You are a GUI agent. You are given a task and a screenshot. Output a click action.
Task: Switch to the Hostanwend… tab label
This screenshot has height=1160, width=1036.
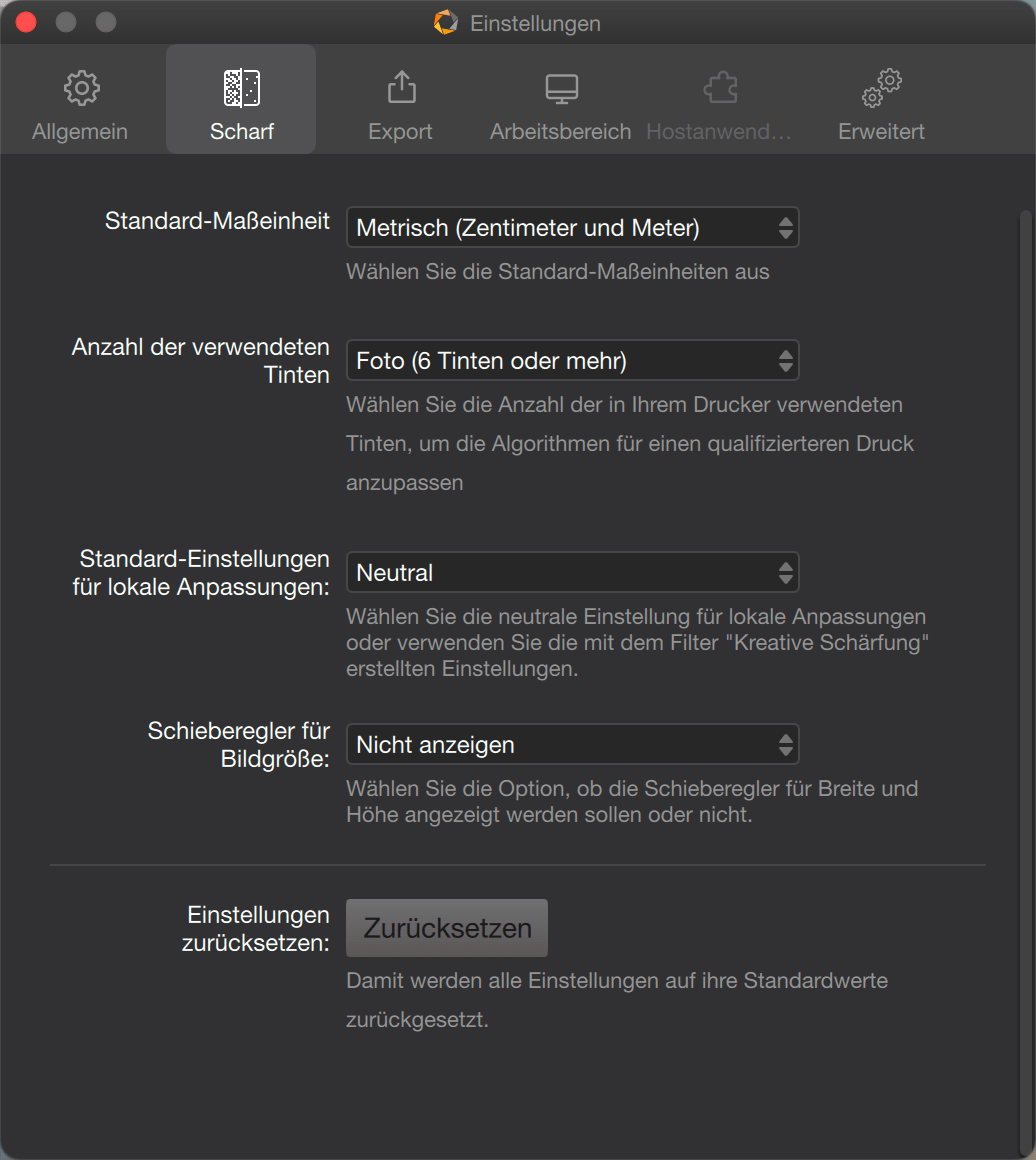(x=719, y=132)
